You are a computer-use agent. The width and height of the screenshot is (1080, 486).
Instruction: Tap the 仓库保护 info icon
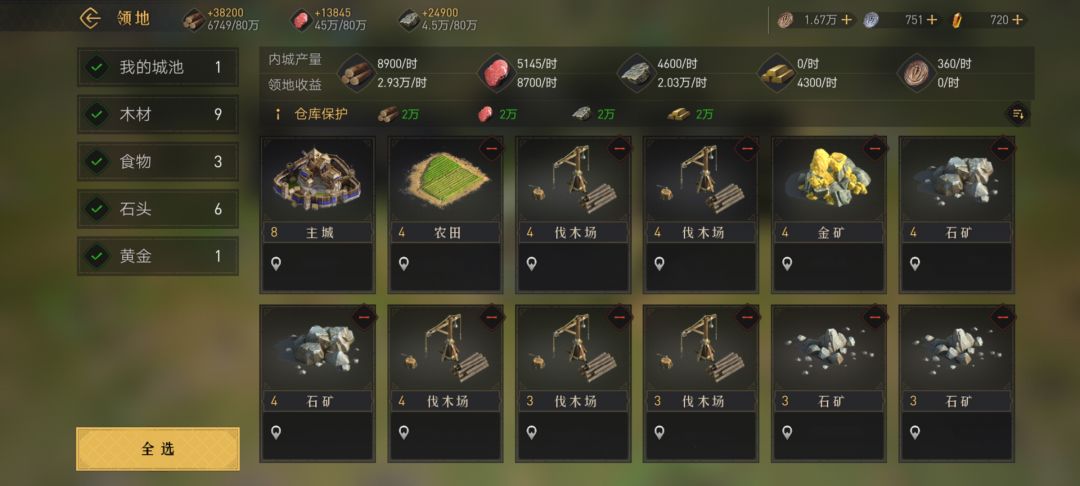click(278, 114)
